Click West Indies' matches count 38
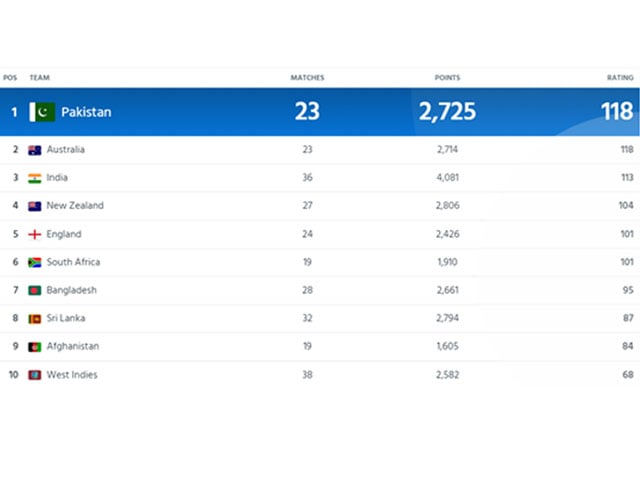Image resolution: width=640 pixels, height=480 pixels. point(307,375)
